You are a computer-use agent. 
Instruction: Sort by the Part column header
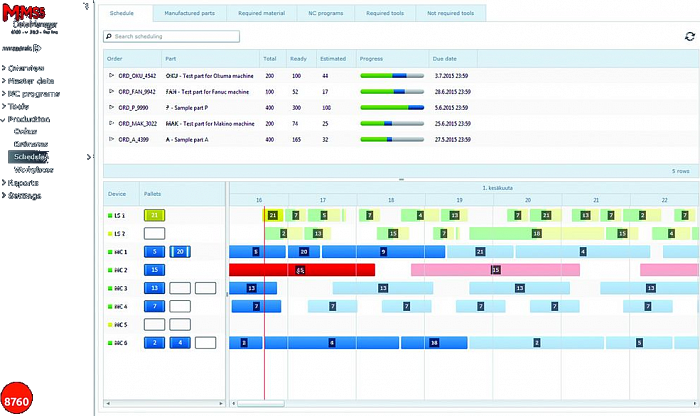(x=210, y=58)
